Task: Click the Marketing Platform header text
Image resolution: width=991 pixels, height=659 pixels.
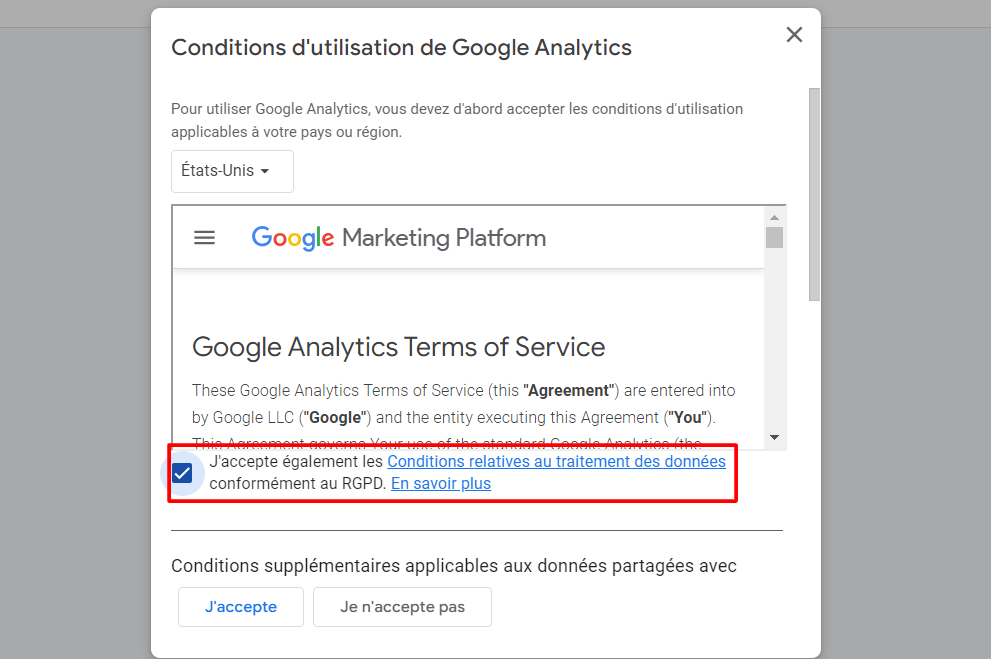Action: (444, 238)
